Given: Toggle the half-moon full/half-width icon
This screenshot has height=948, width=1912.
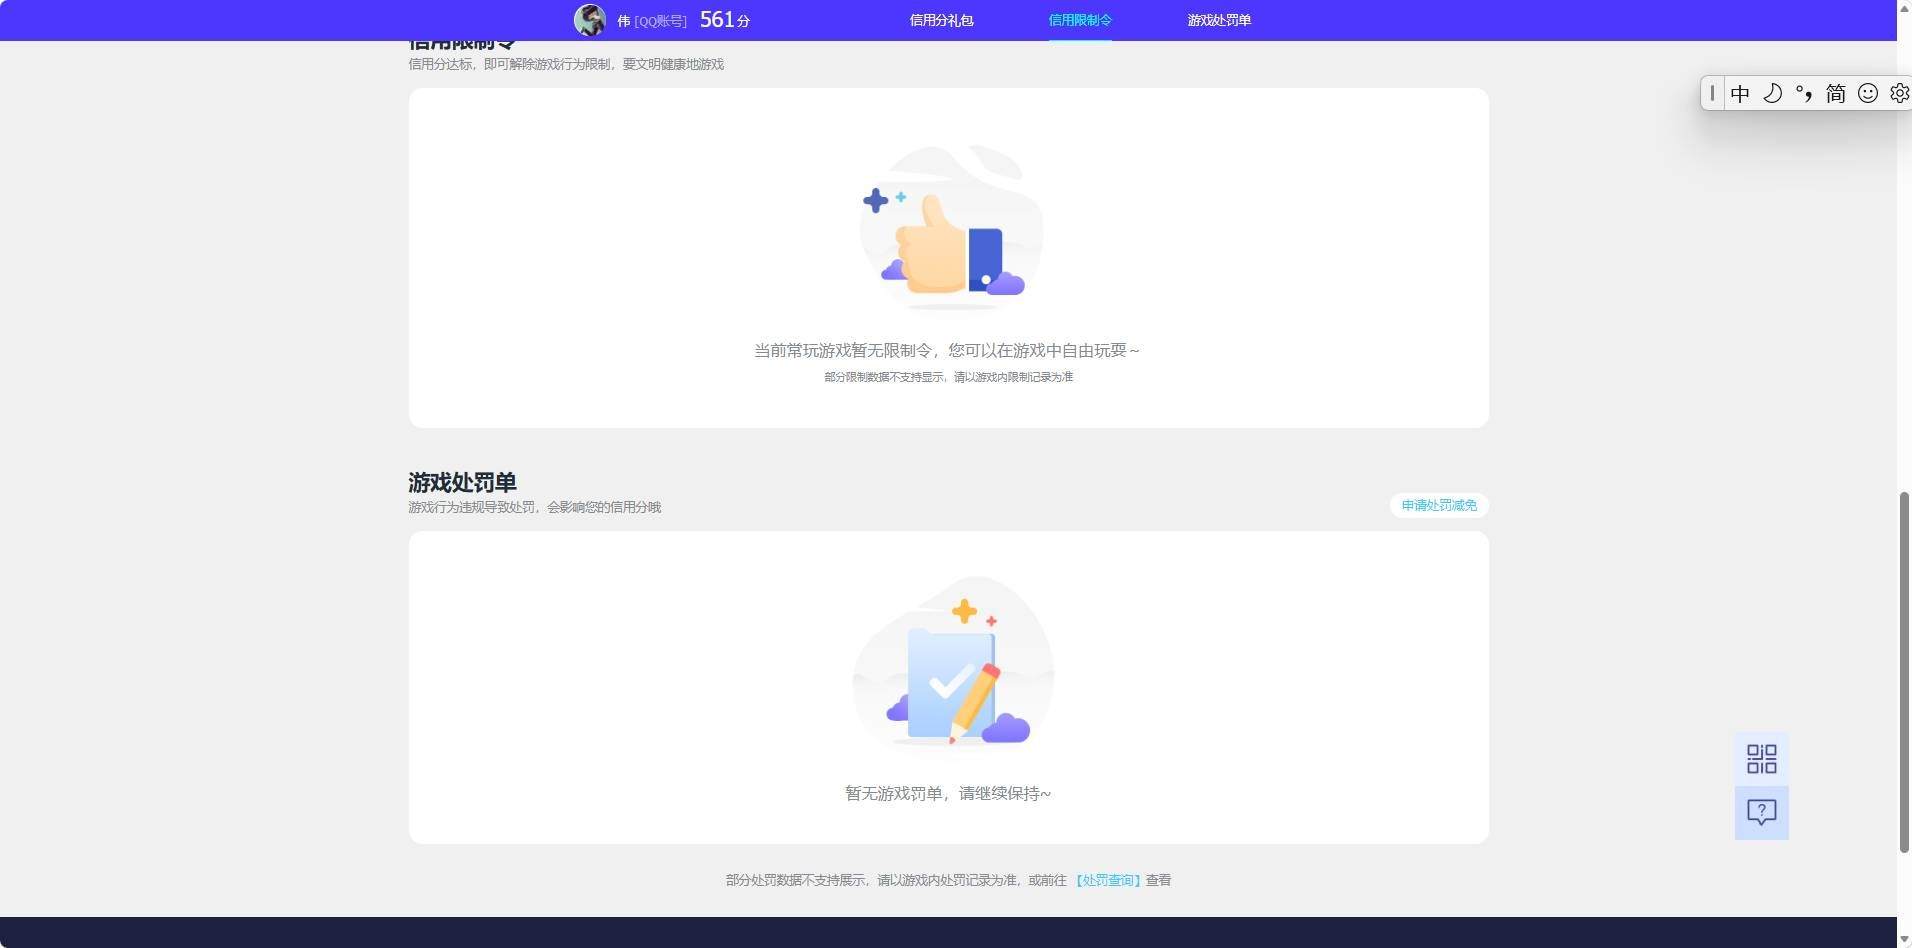Looking at the screenshot, I should pos(1772,93).
